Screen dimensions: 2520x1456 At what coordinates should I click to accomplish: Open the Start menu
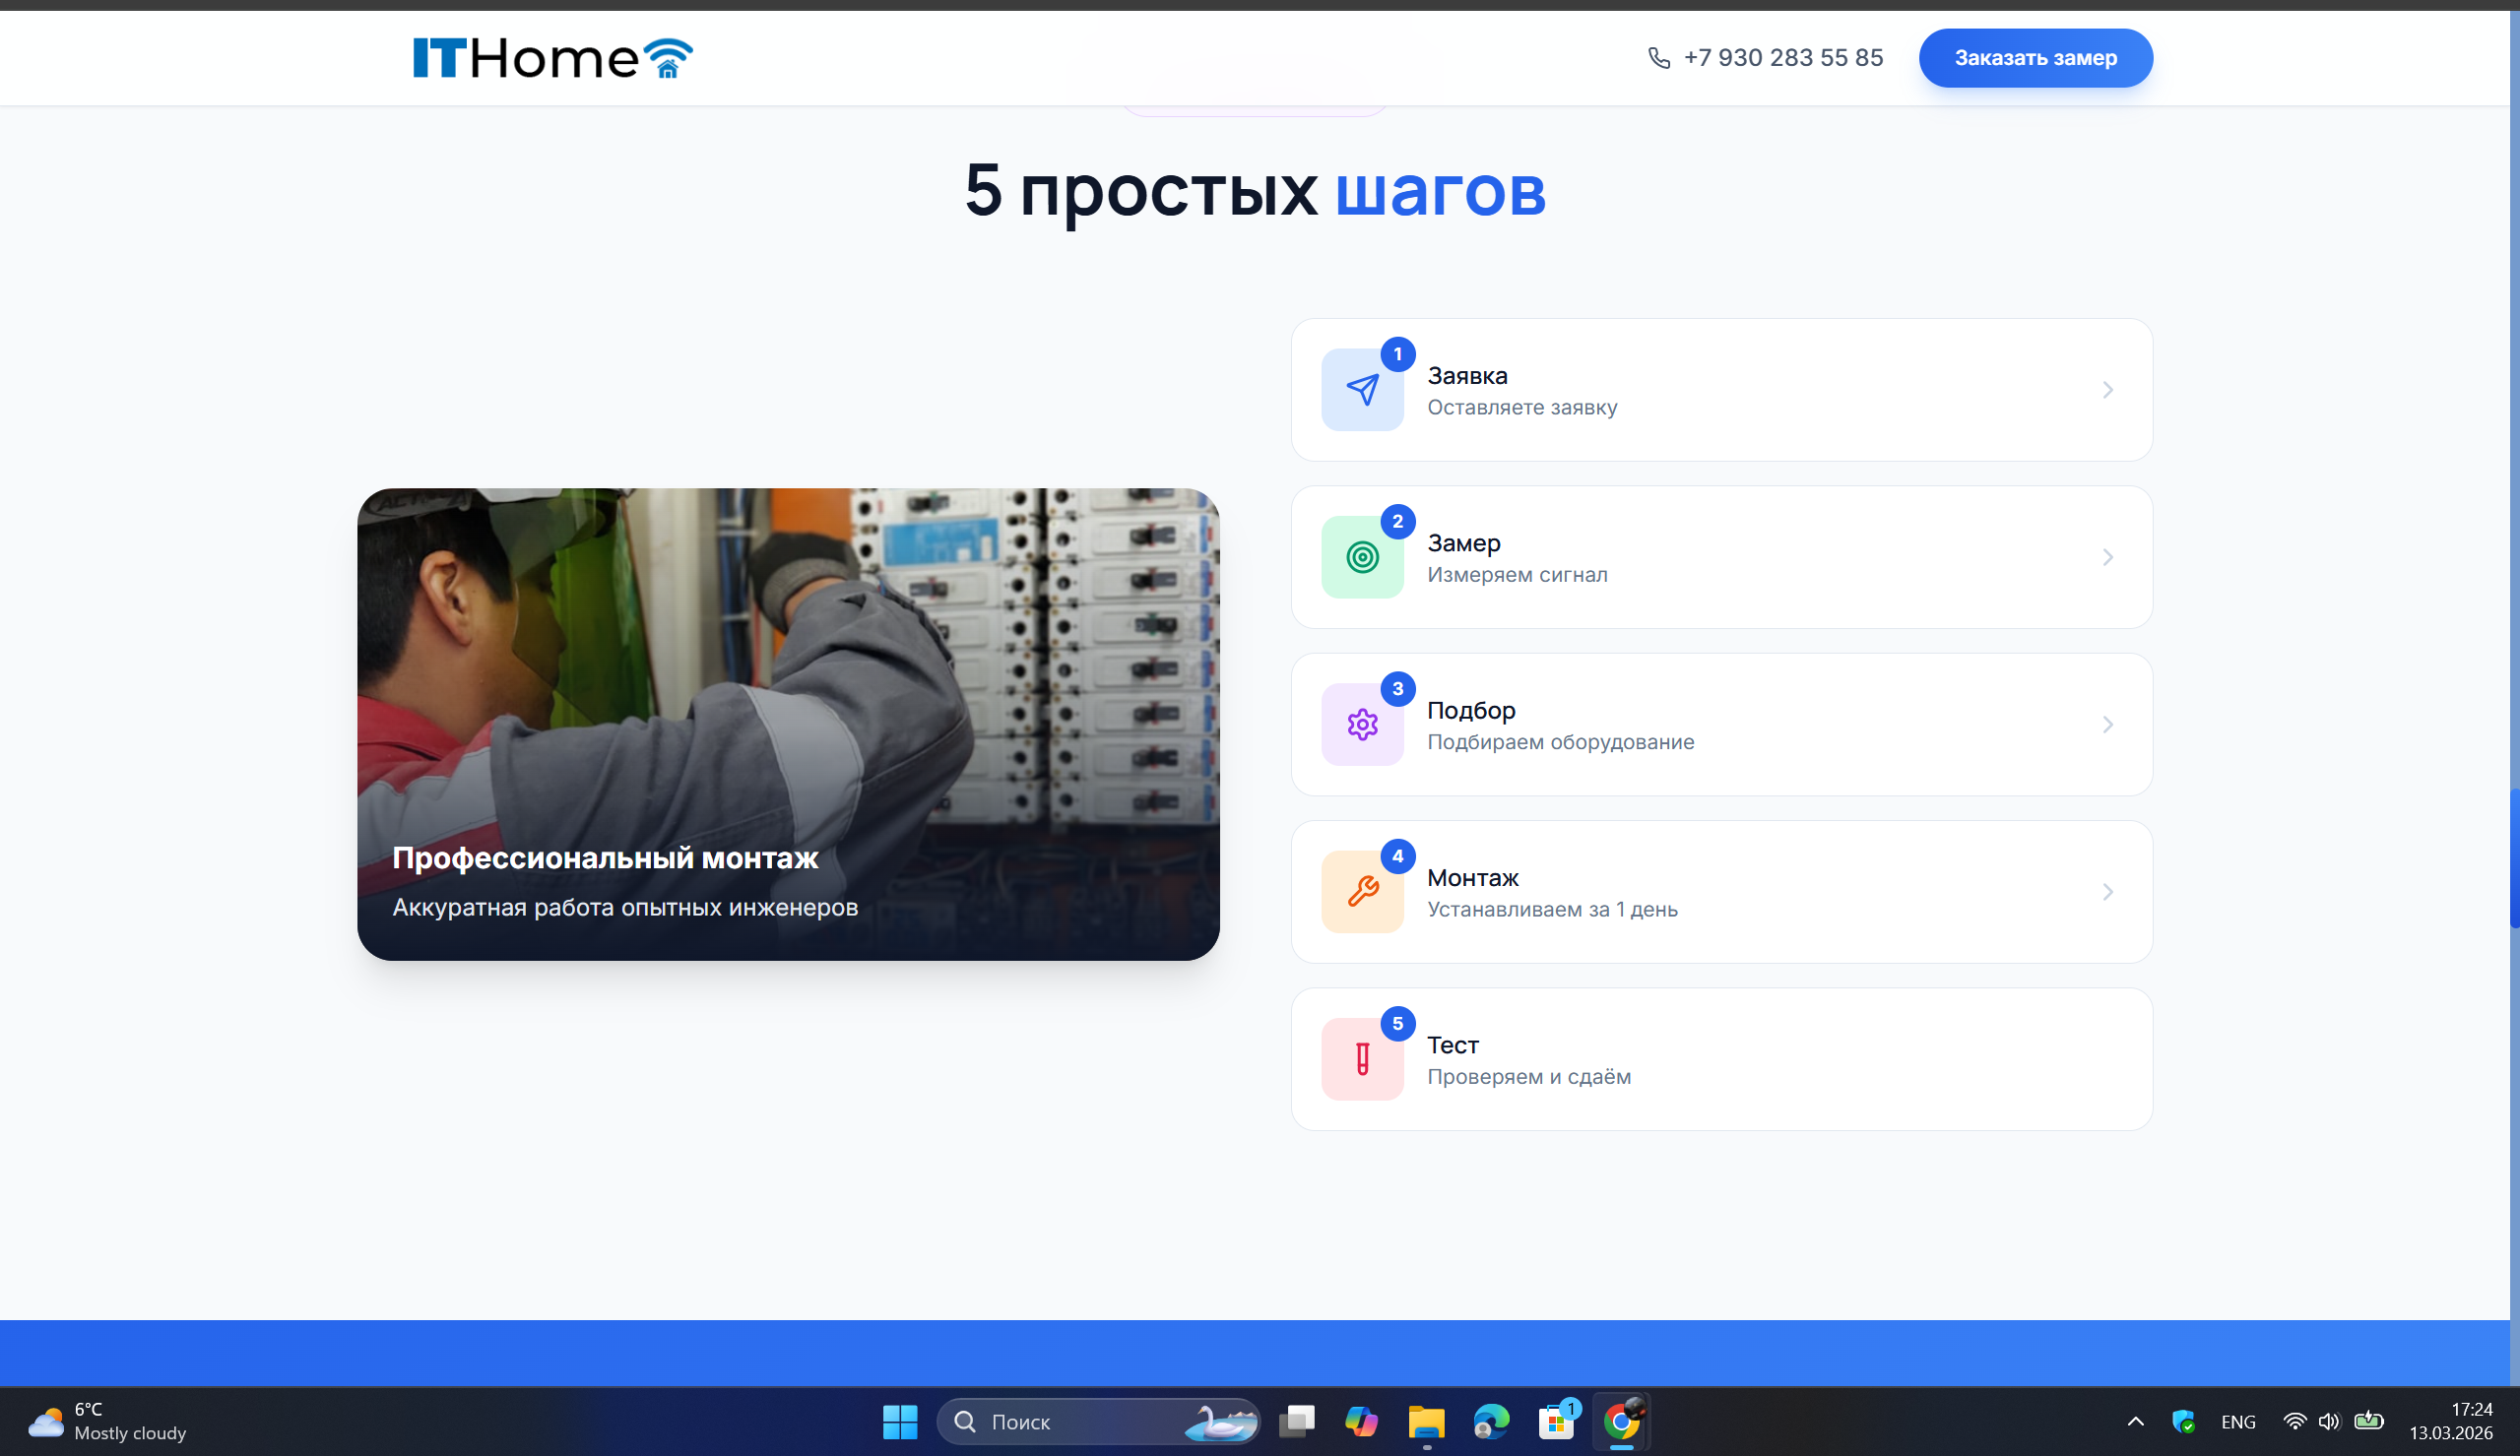[x=899, y=1421]
